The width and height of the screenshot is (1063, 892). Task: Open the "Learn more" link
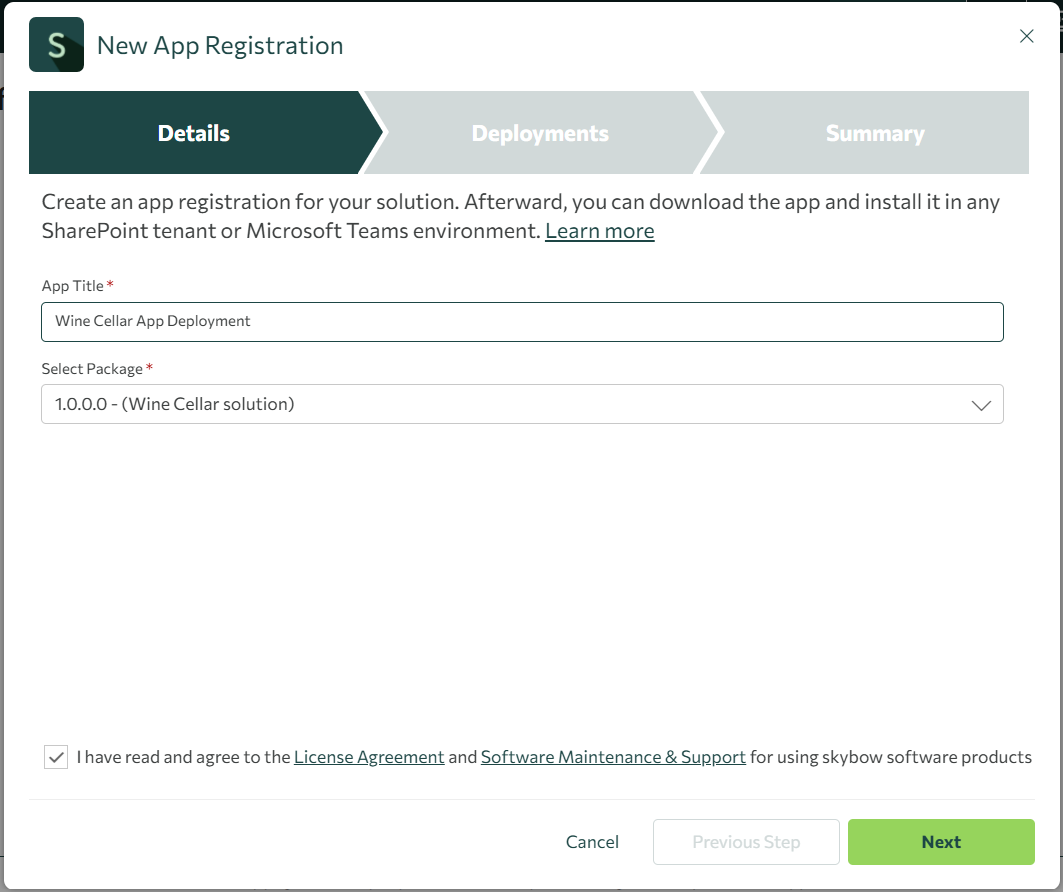[599, 231]
